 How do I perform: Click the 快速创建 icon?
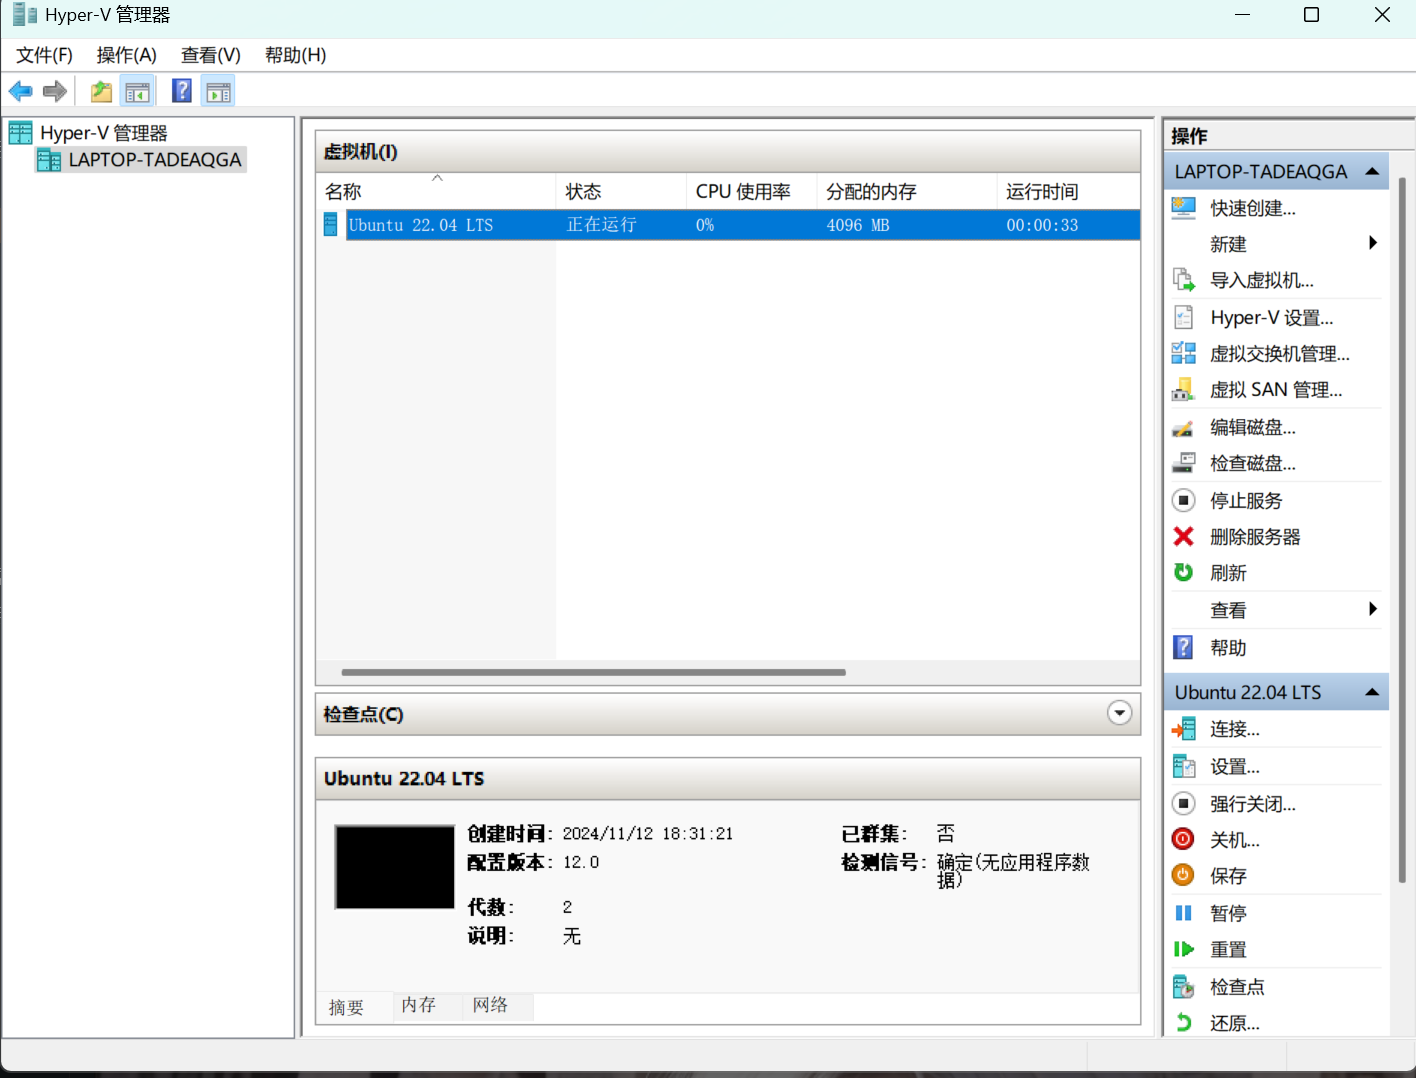pyautogui.click(x=1183, y=208)
